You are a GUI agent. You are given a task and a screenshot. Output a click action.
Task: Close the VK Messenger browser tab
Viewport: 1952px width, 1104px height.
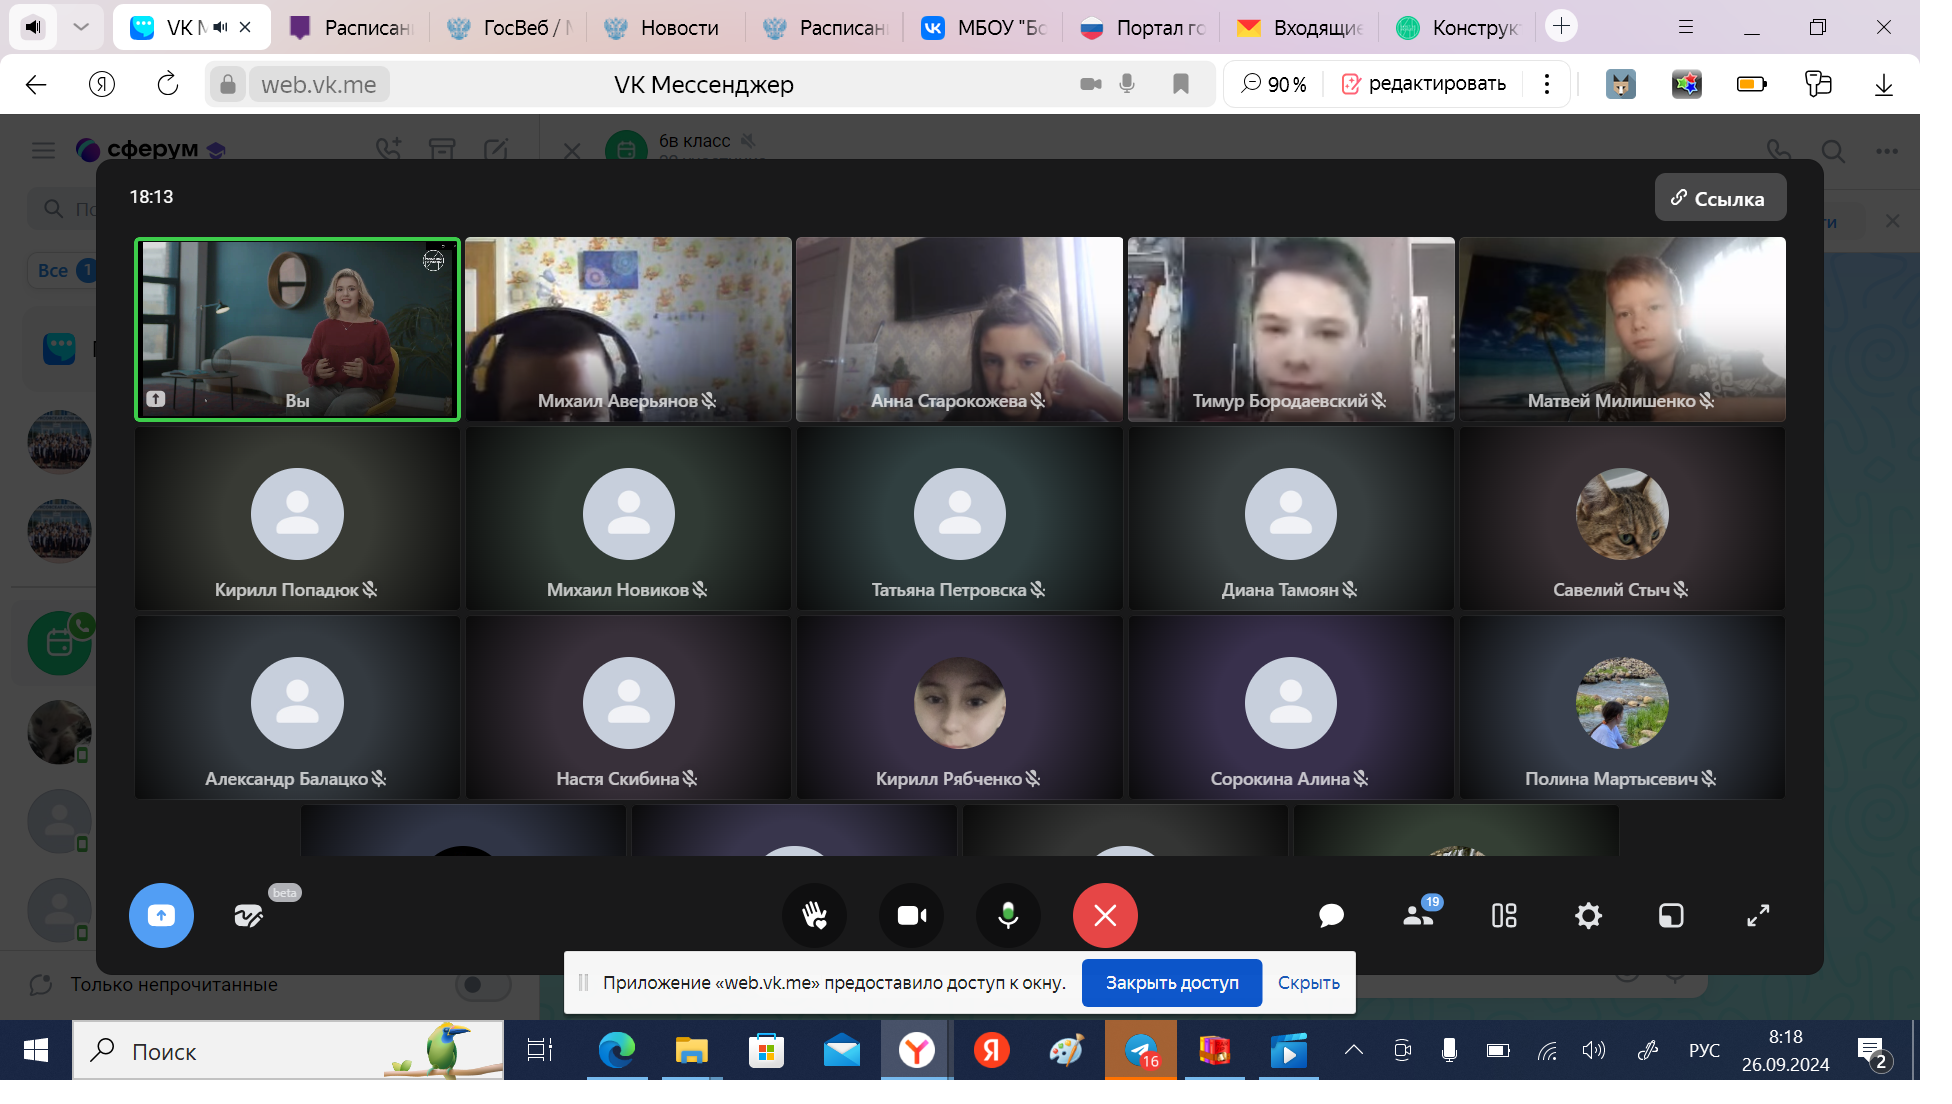(x=245, y=27)
